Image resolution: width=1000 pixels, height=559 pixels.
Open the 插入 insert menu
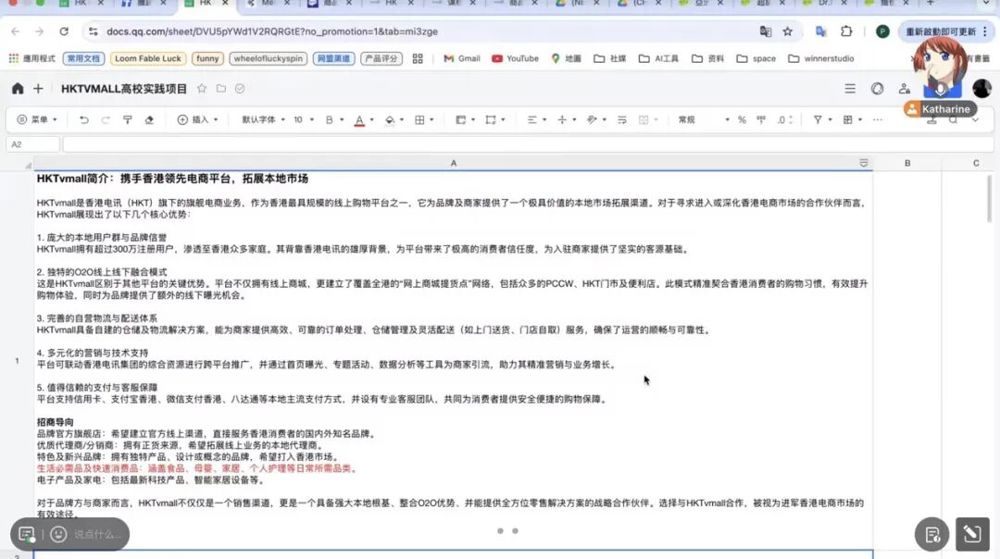pos(198,120)
